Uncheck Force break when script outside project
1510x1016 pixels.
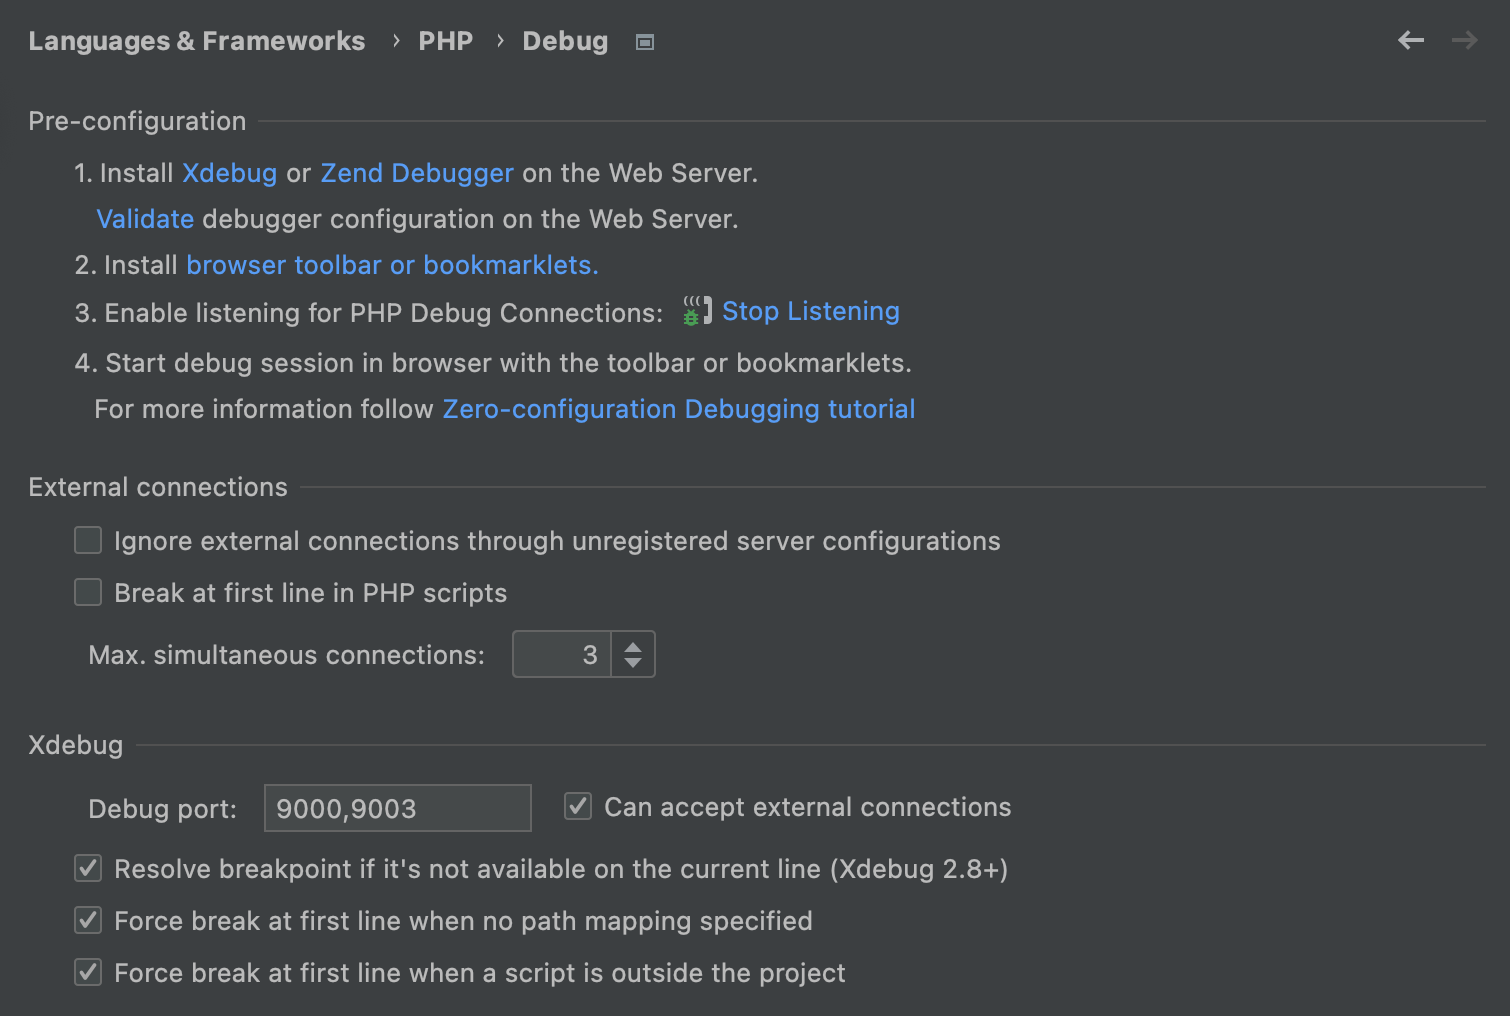pos(88,972)
